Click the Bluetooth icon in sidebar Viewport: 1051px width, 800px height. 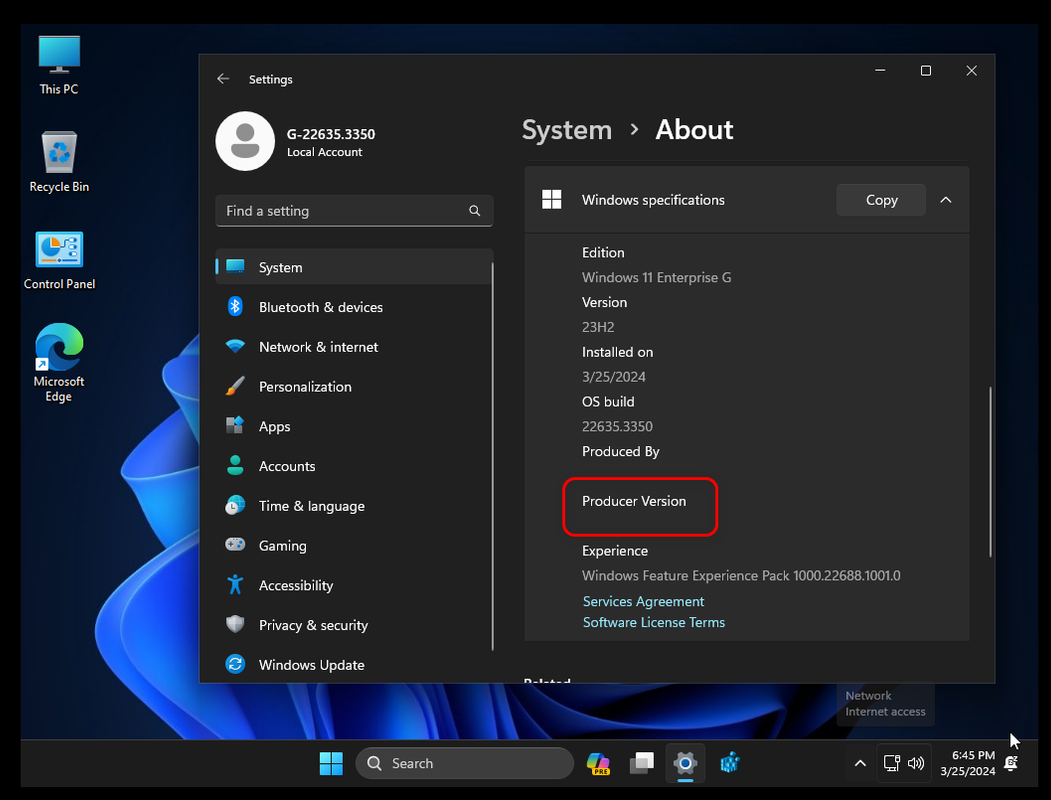[235, 307]
